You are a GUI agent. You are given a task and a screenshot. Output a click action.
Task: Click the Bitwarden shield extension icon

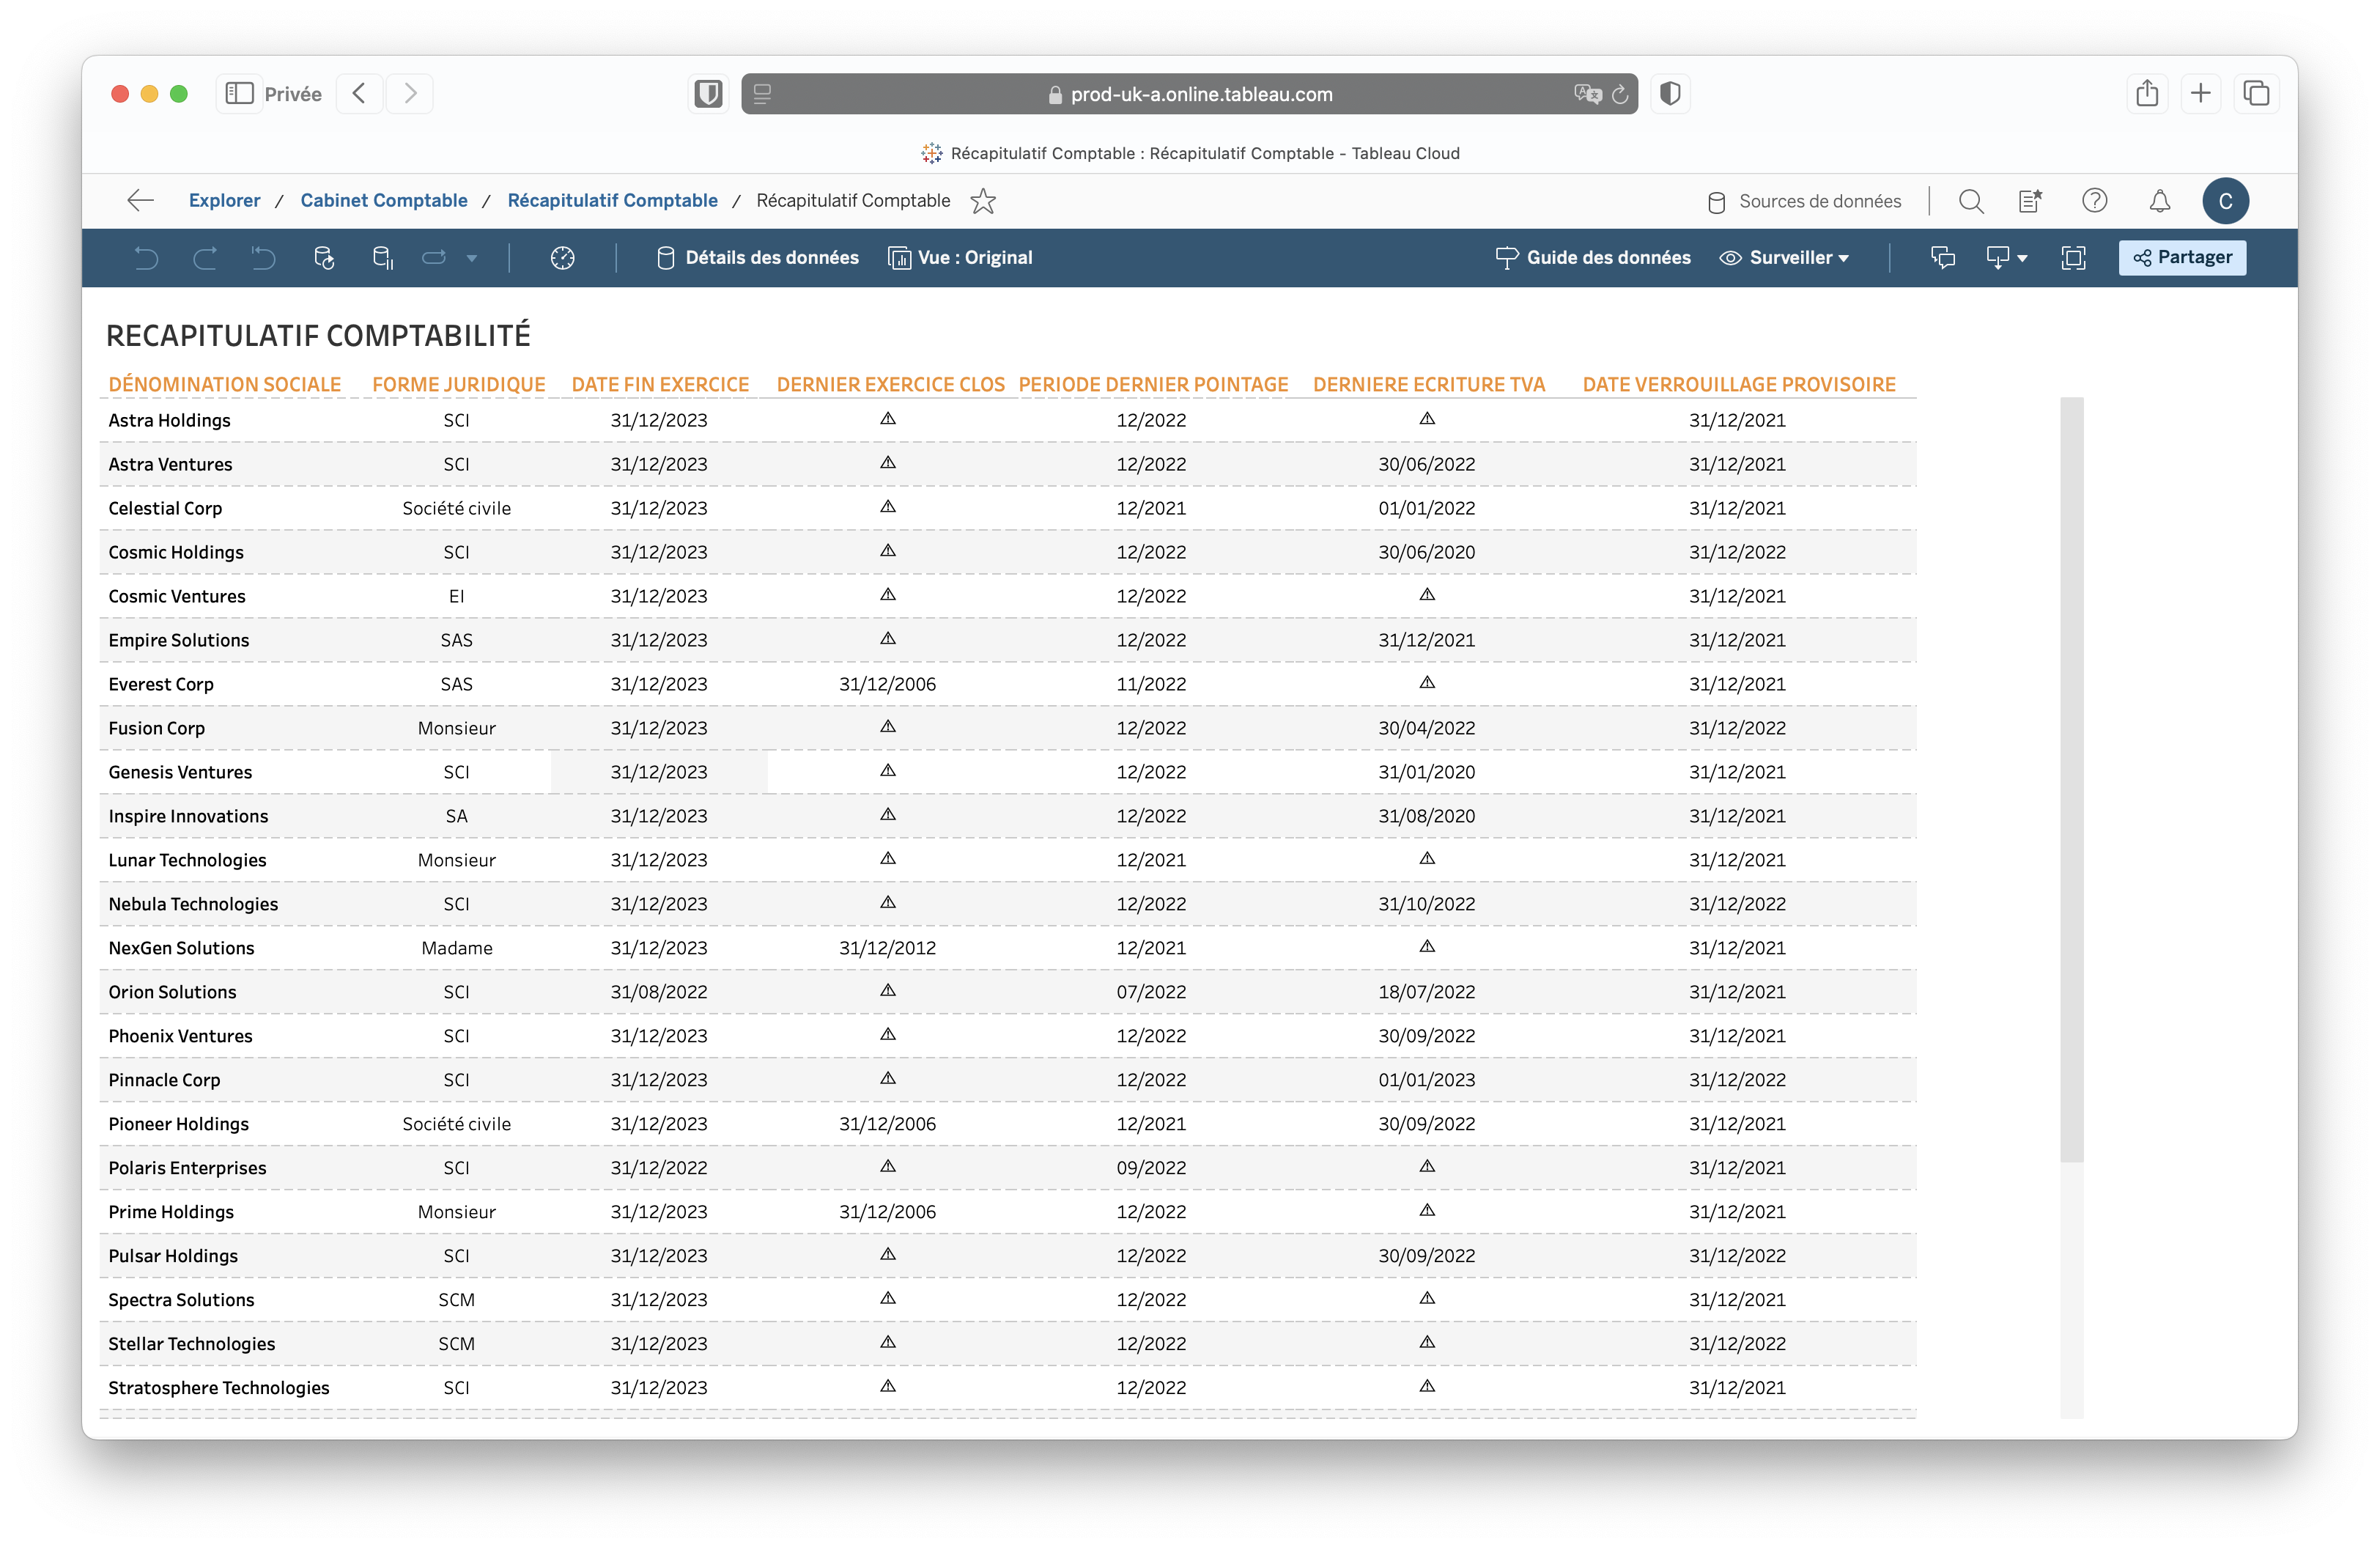click(x=708, y=94)
